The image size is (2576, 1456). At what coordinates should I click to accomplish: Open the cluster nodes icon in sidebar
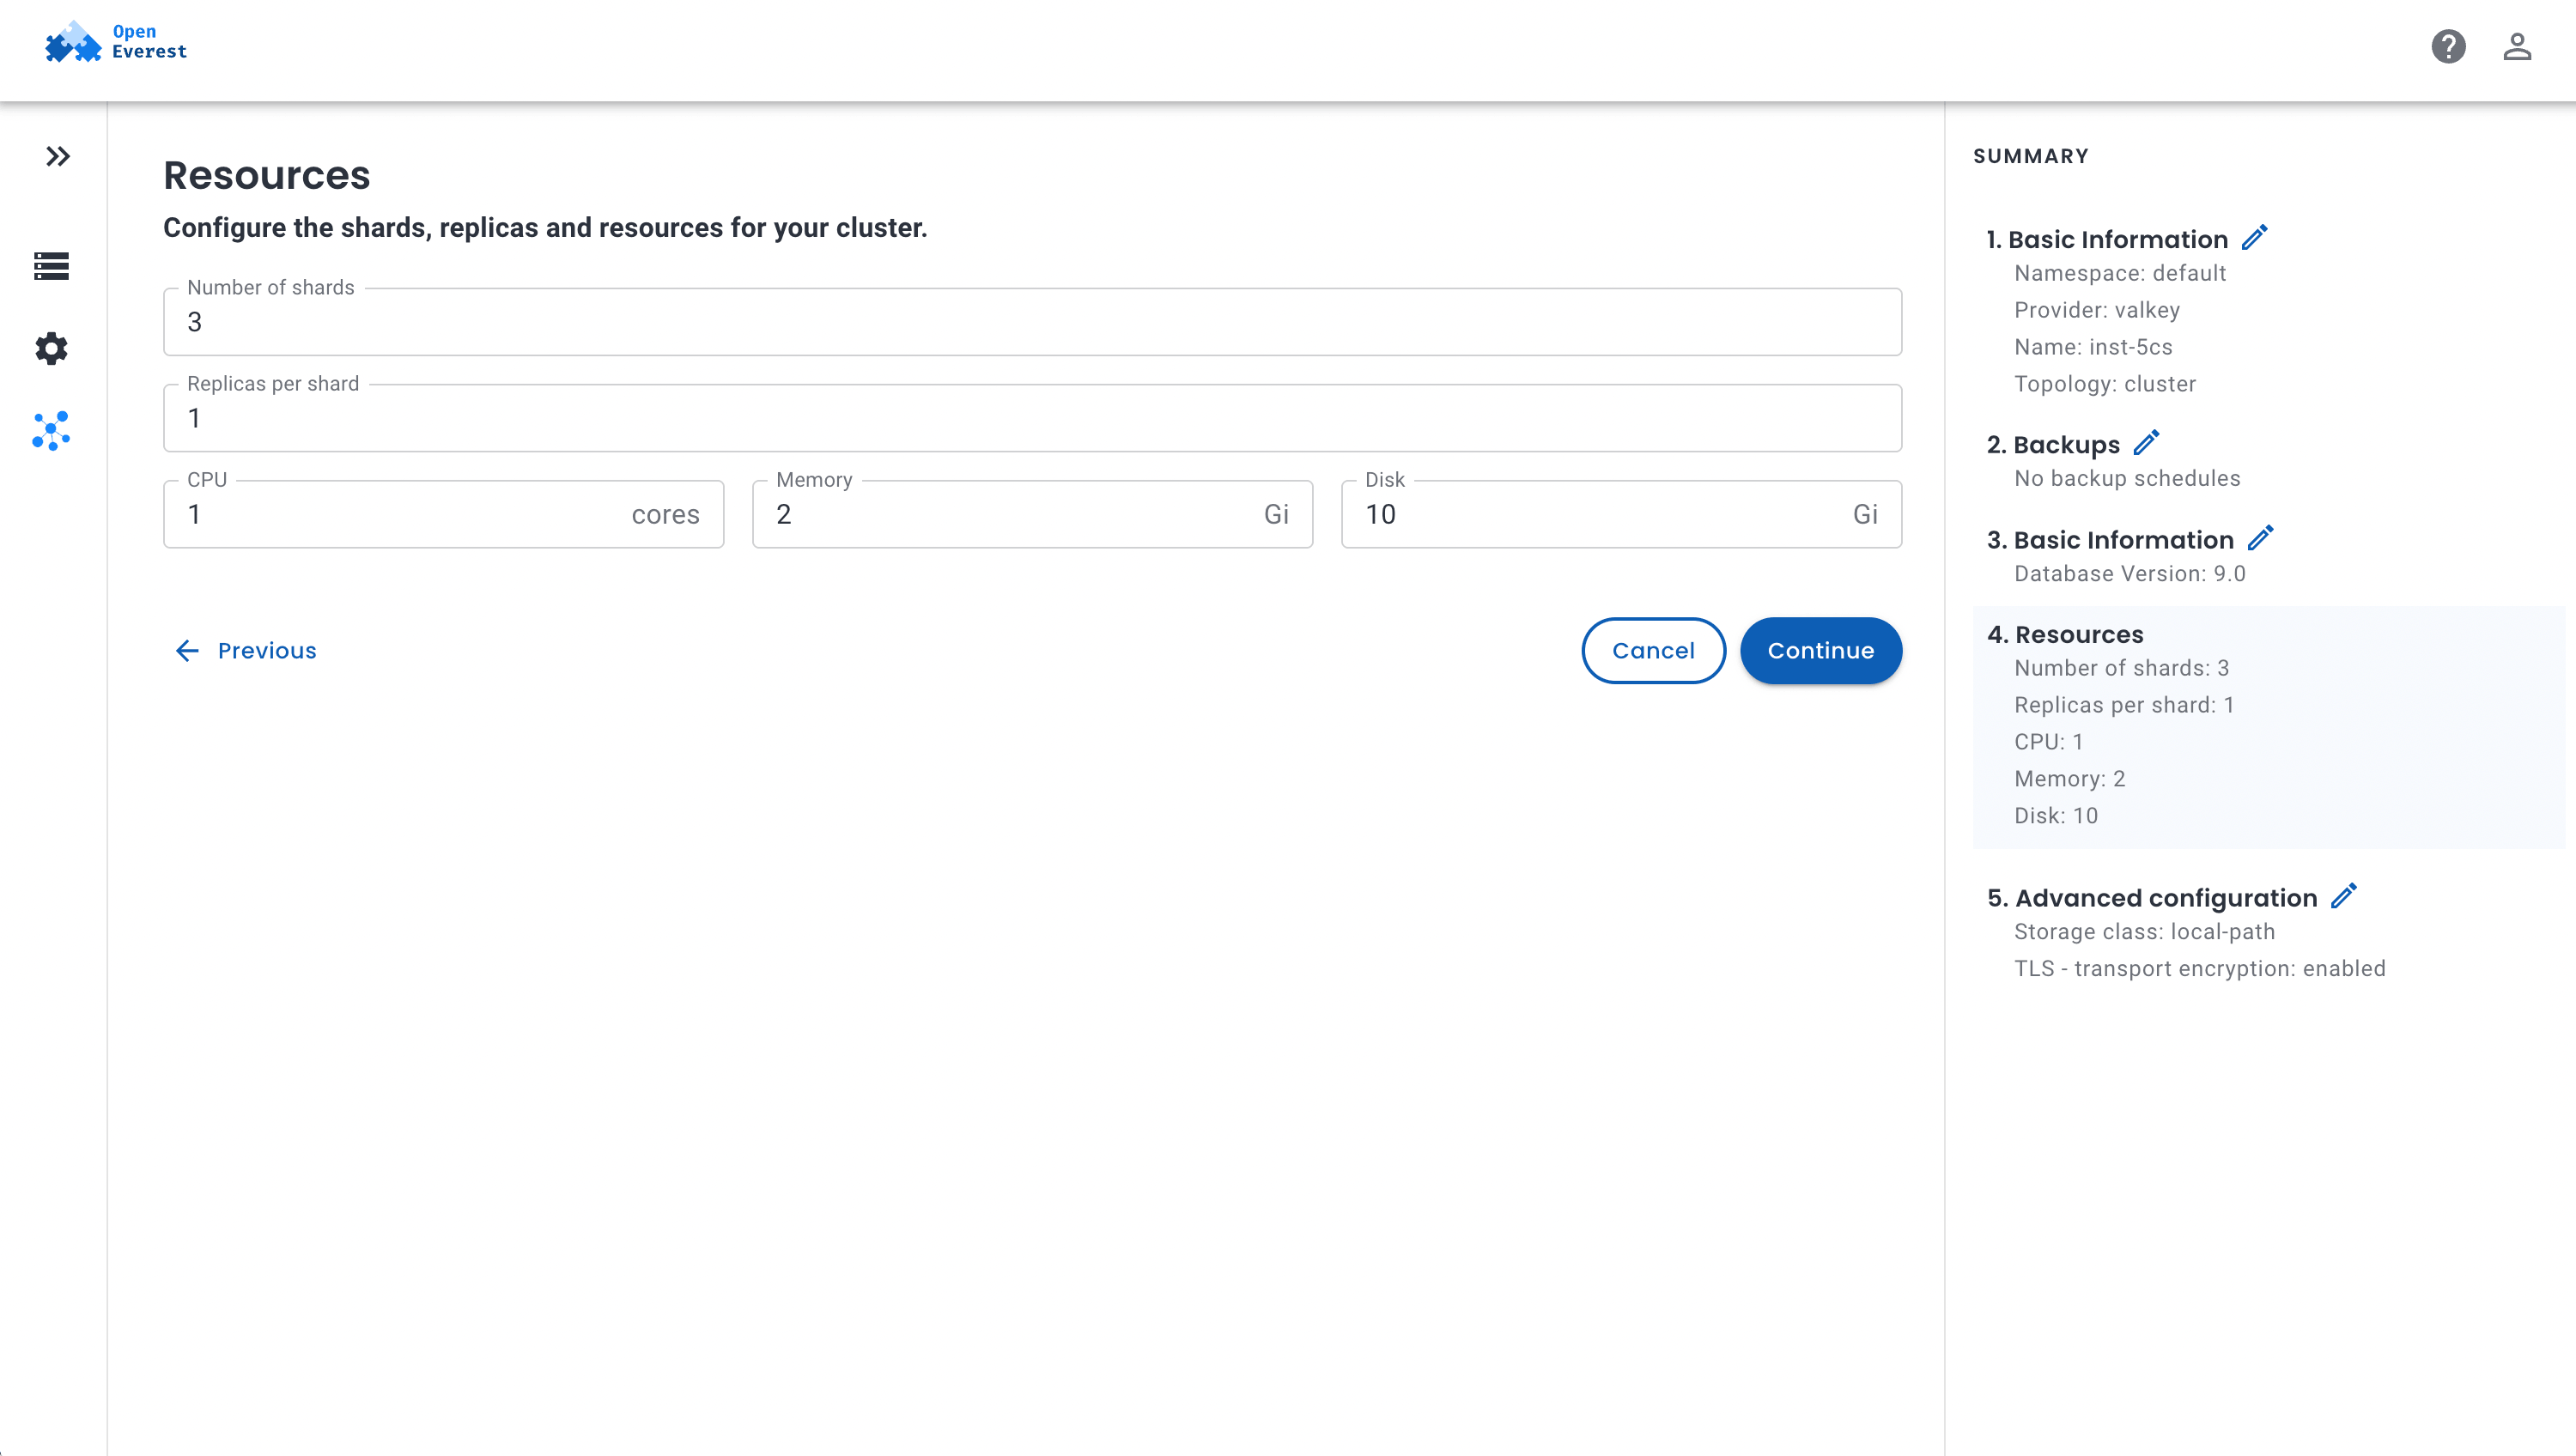tap(51, 431)
